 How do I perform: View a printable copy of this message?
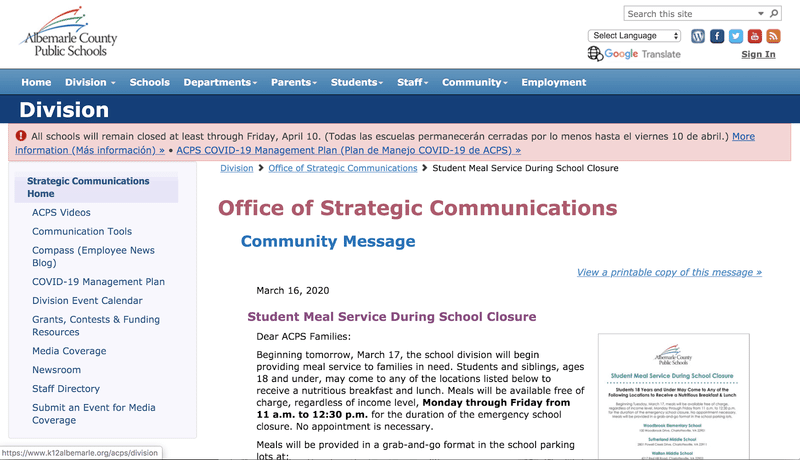669,272
